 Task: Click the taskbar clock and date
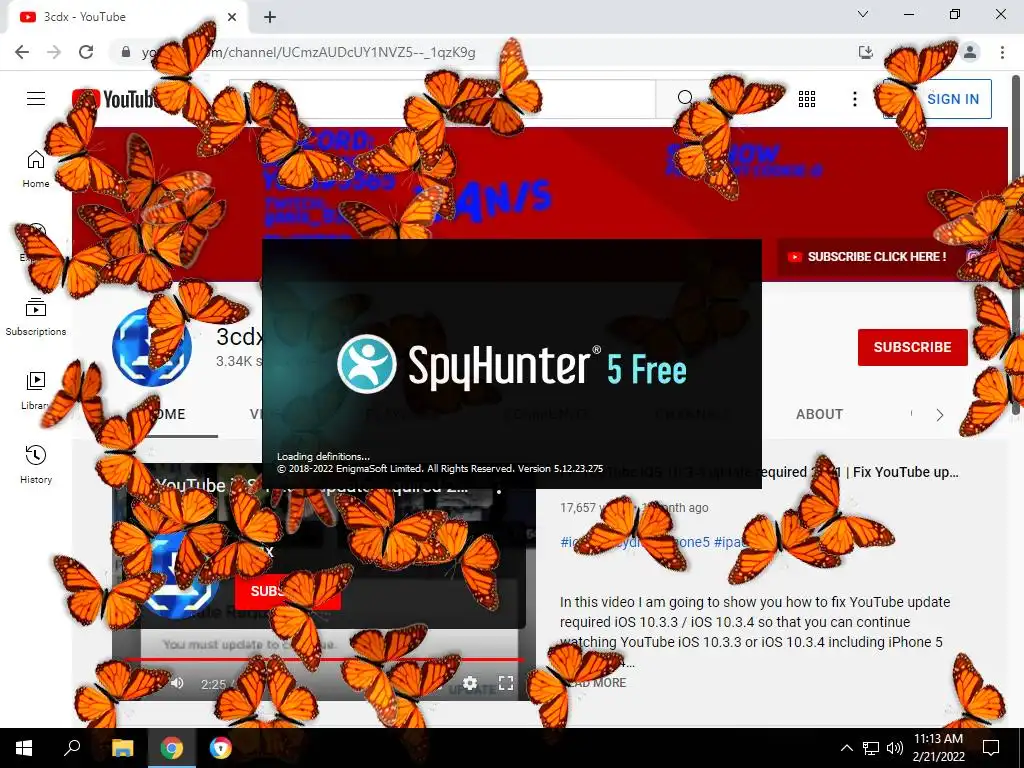coord(938,748)
